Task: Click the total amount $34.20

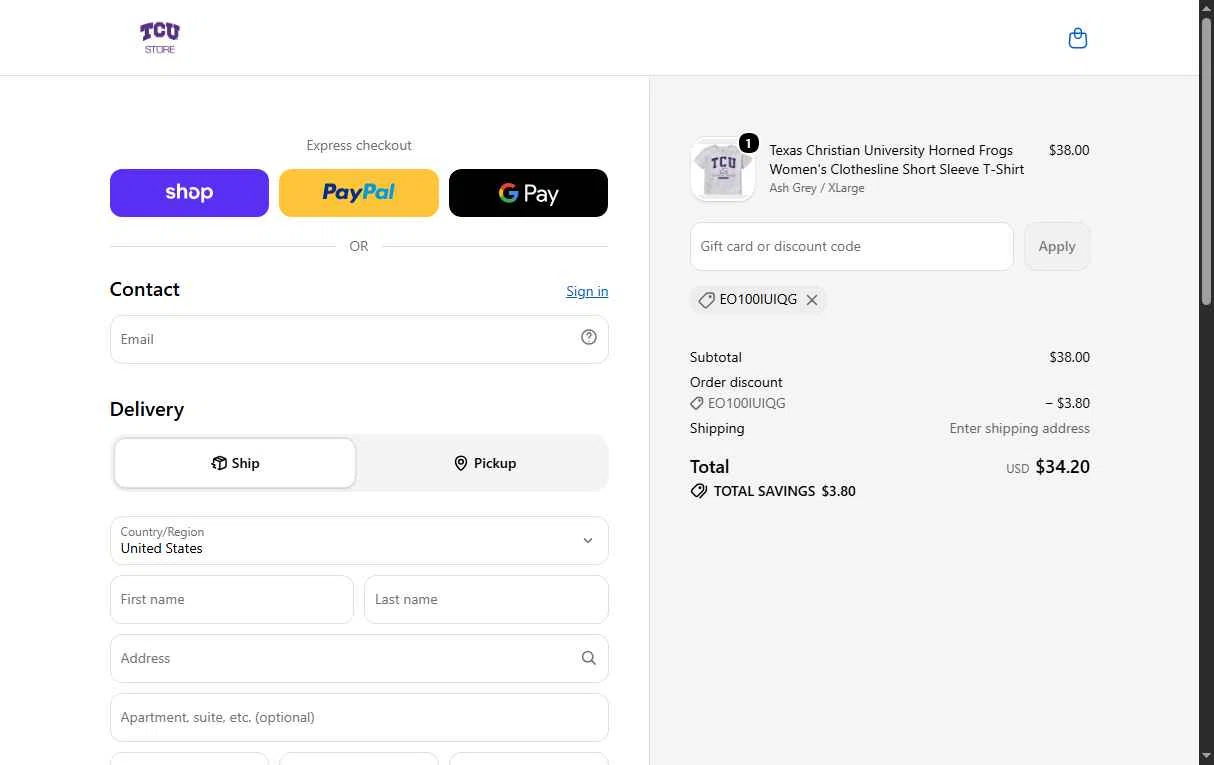Action: pos(1062,466)
